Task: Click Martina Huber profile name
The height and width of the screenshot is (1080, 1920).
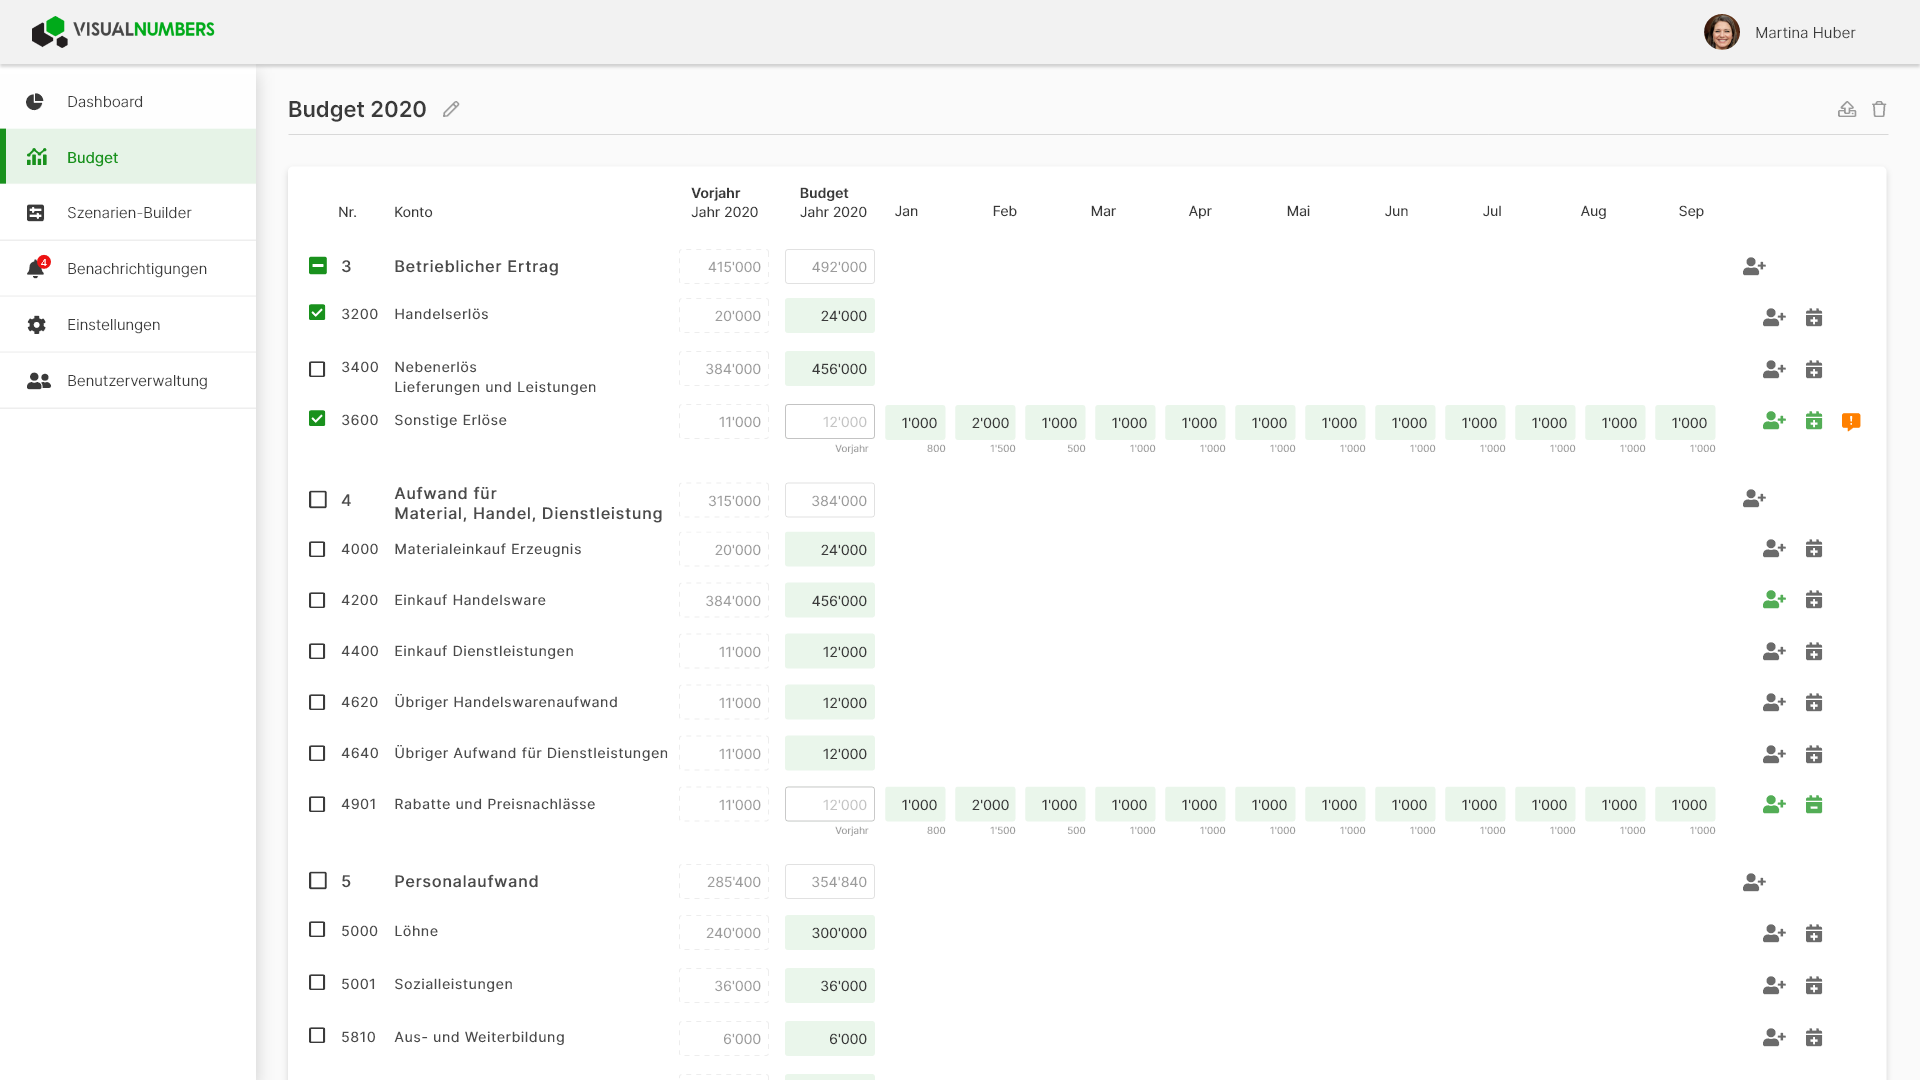Action: tap(1805, 33)
